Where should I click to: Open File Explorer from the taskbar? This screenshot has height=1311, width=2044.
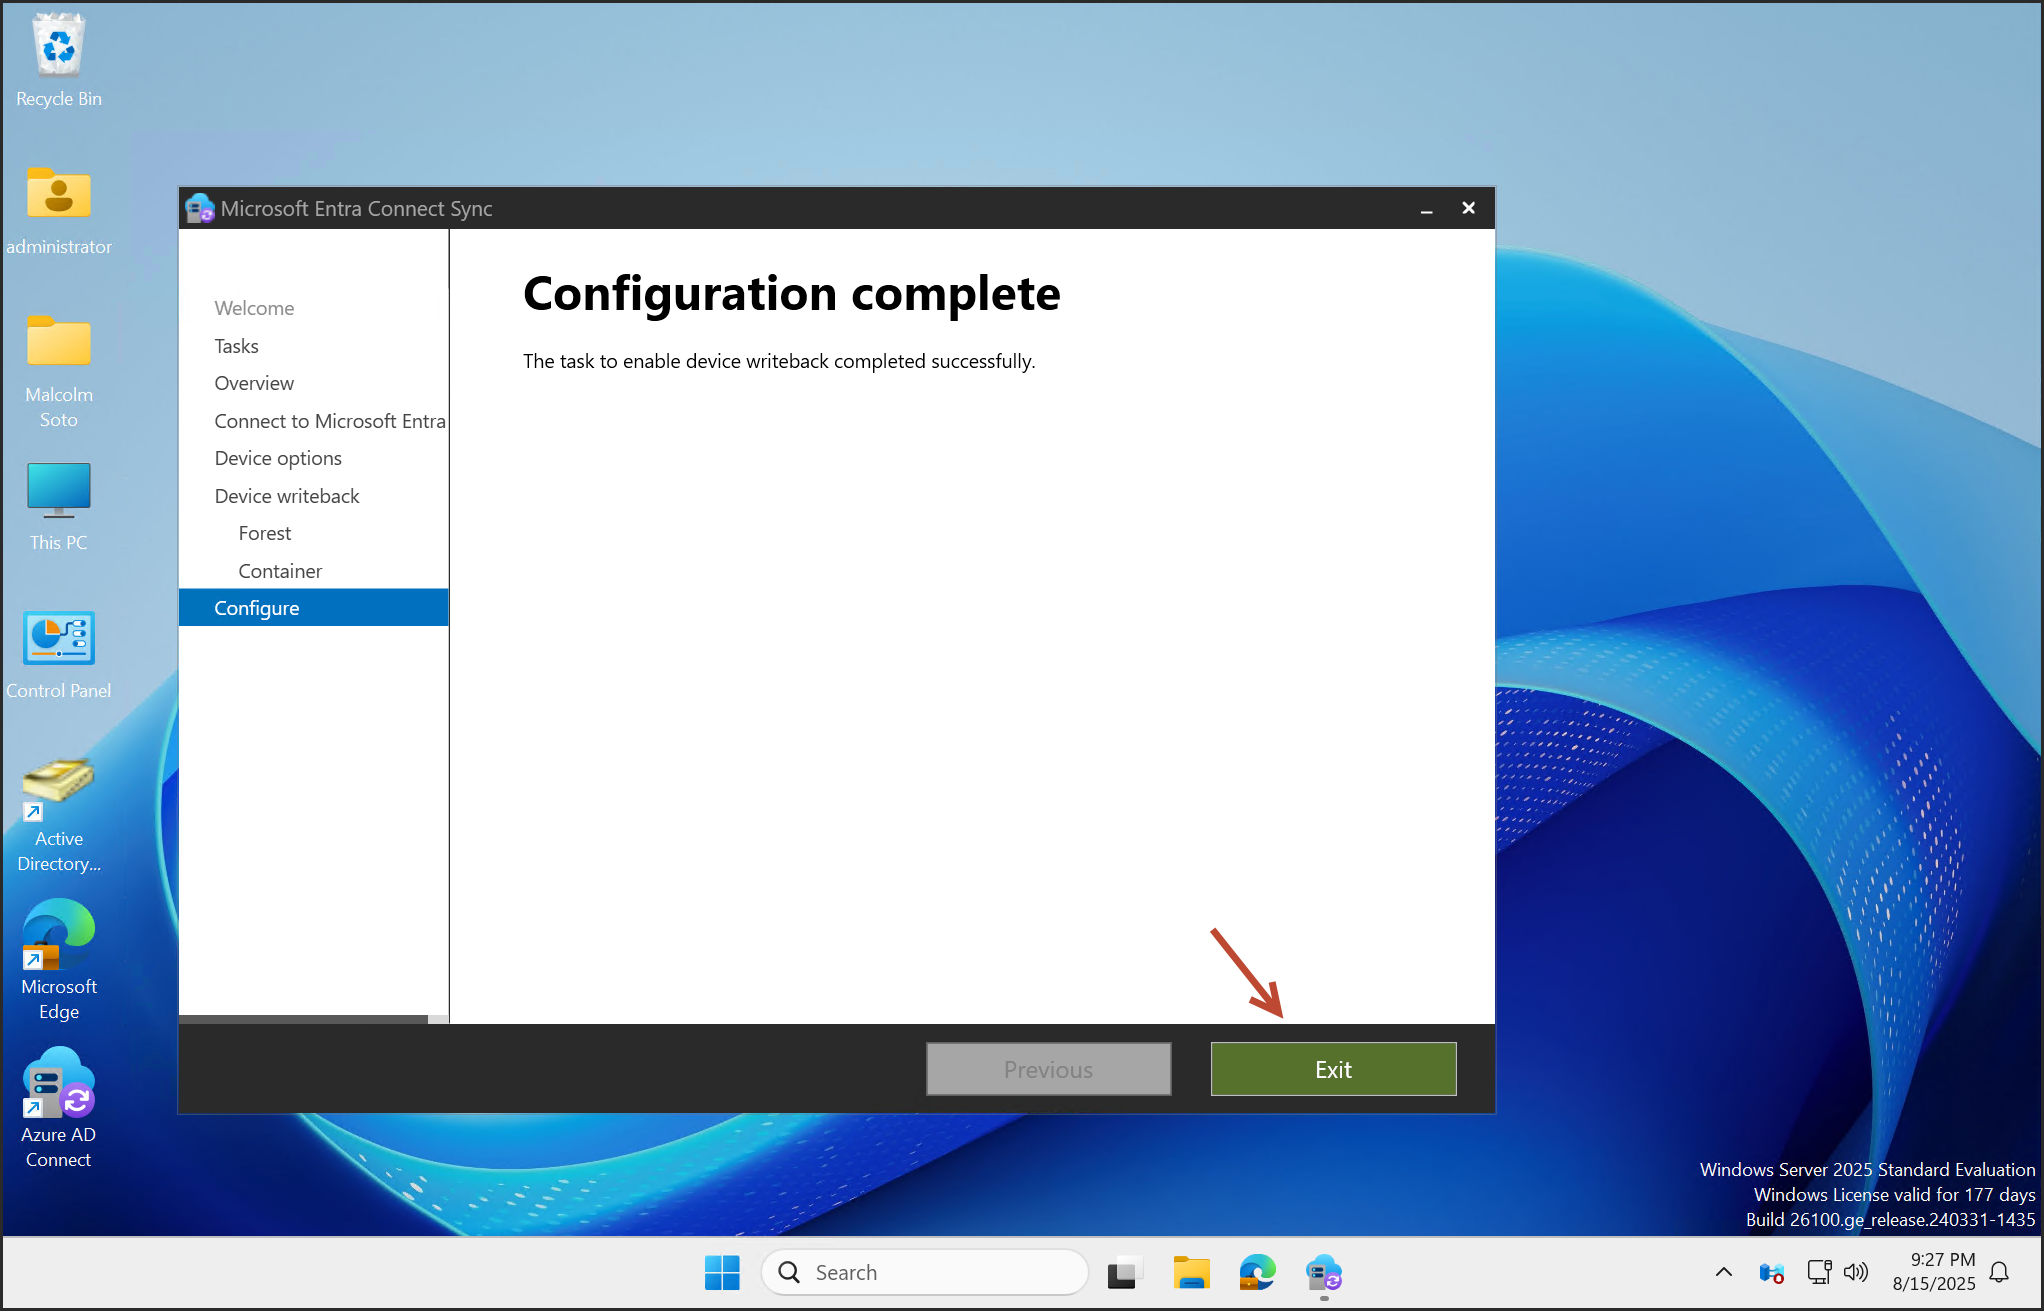(x=1190, y=1273)
